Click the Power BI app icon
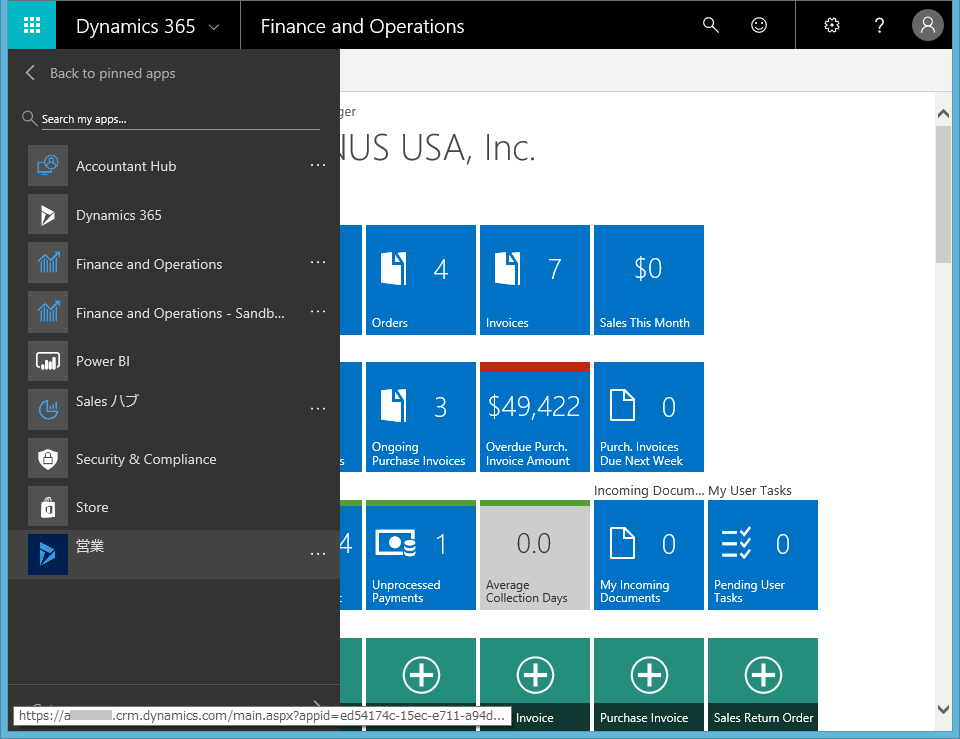 [48, 361]
